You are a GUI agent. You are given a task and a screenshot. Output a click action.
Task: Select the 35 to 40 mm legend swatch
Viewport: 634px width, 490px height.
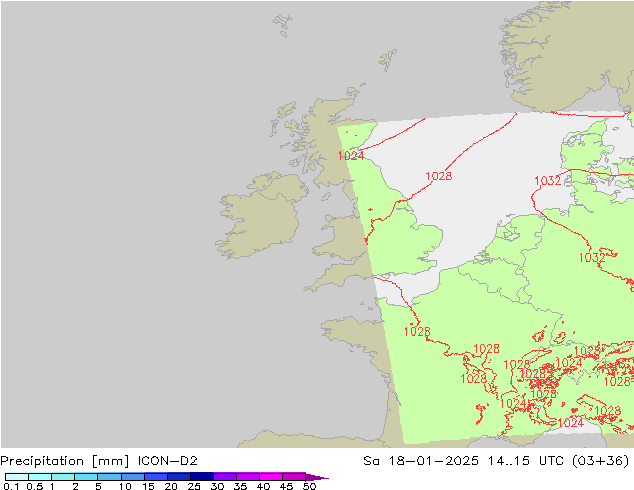point(248,477)
